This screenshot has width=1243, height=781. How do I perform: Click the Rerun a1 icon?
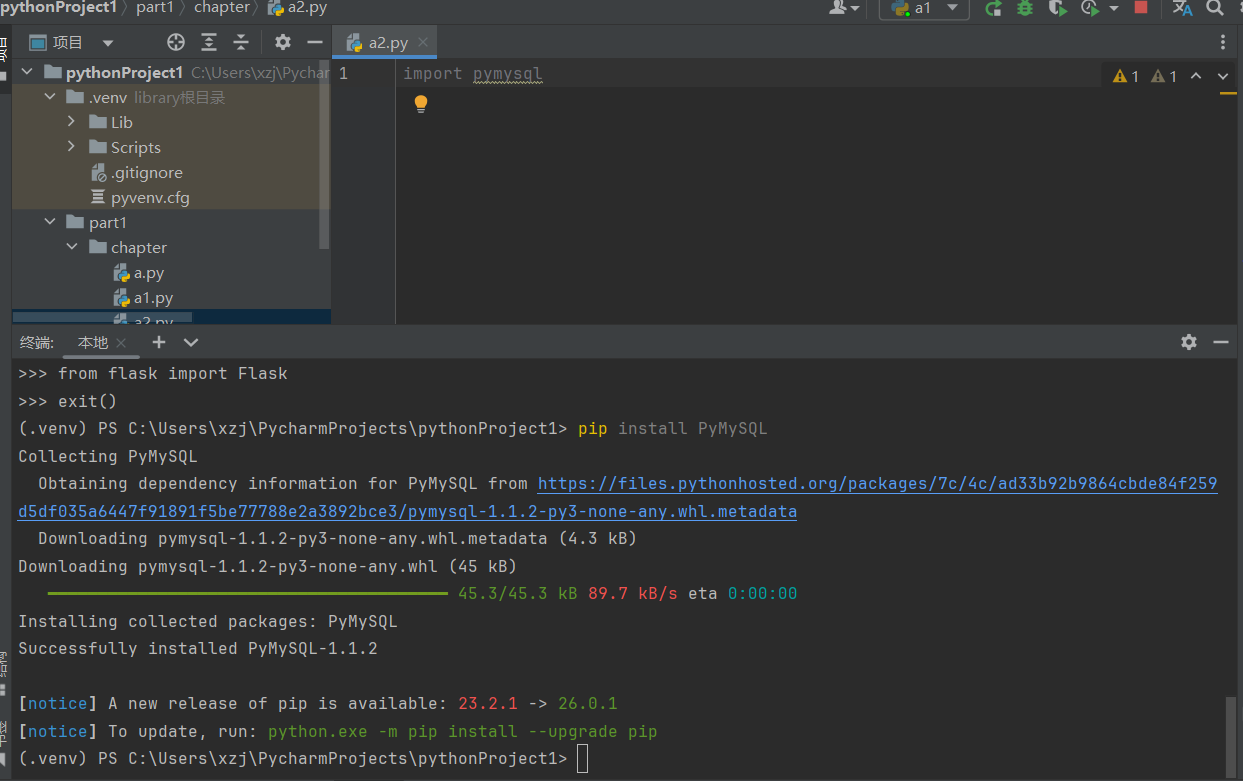coord(993,8)
